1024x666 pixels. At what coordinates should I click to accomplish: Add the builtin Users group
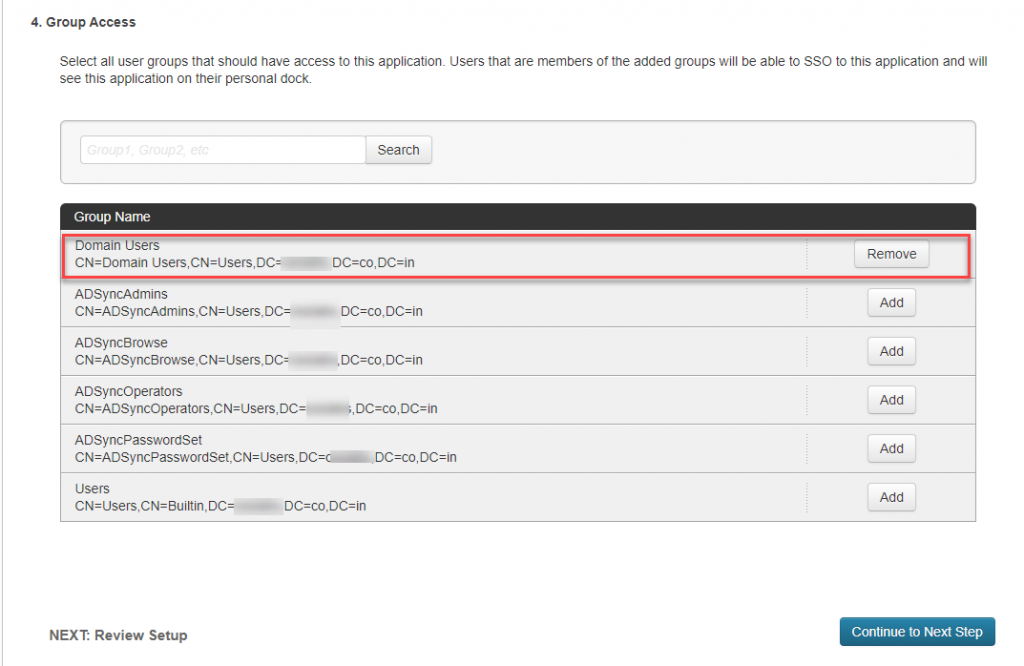point(891,498)
